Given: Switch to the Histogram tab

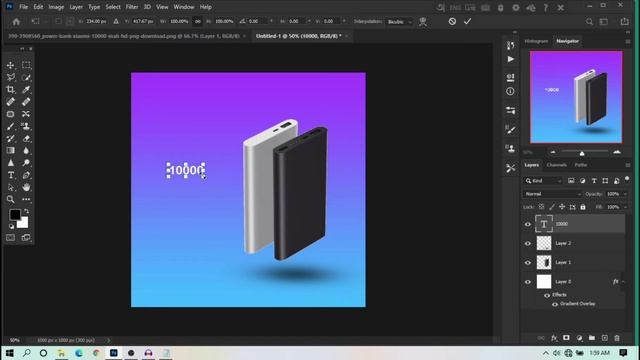Looking at the screenshot, I should click(536, 41).
